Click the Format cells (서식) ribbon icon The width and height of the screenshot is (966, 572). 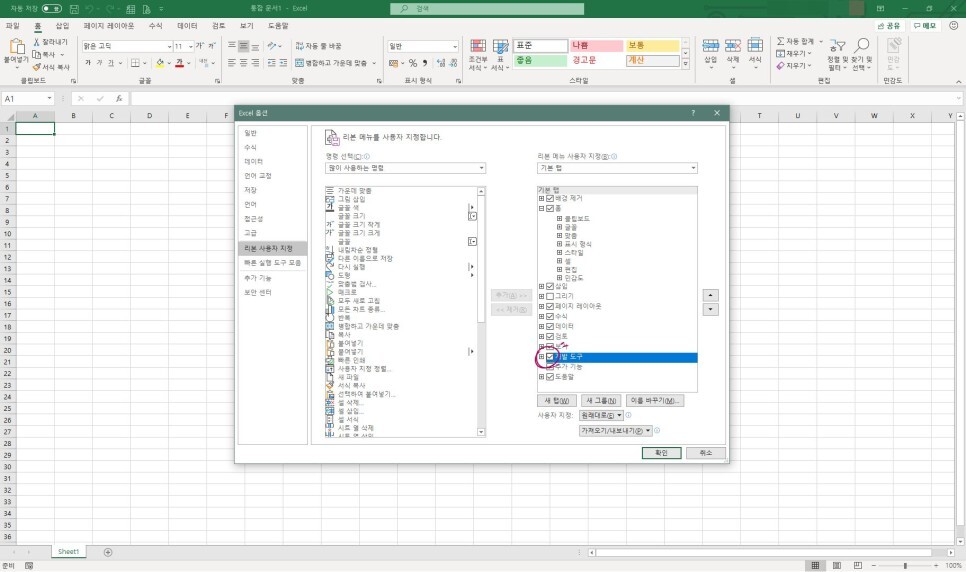755,45
